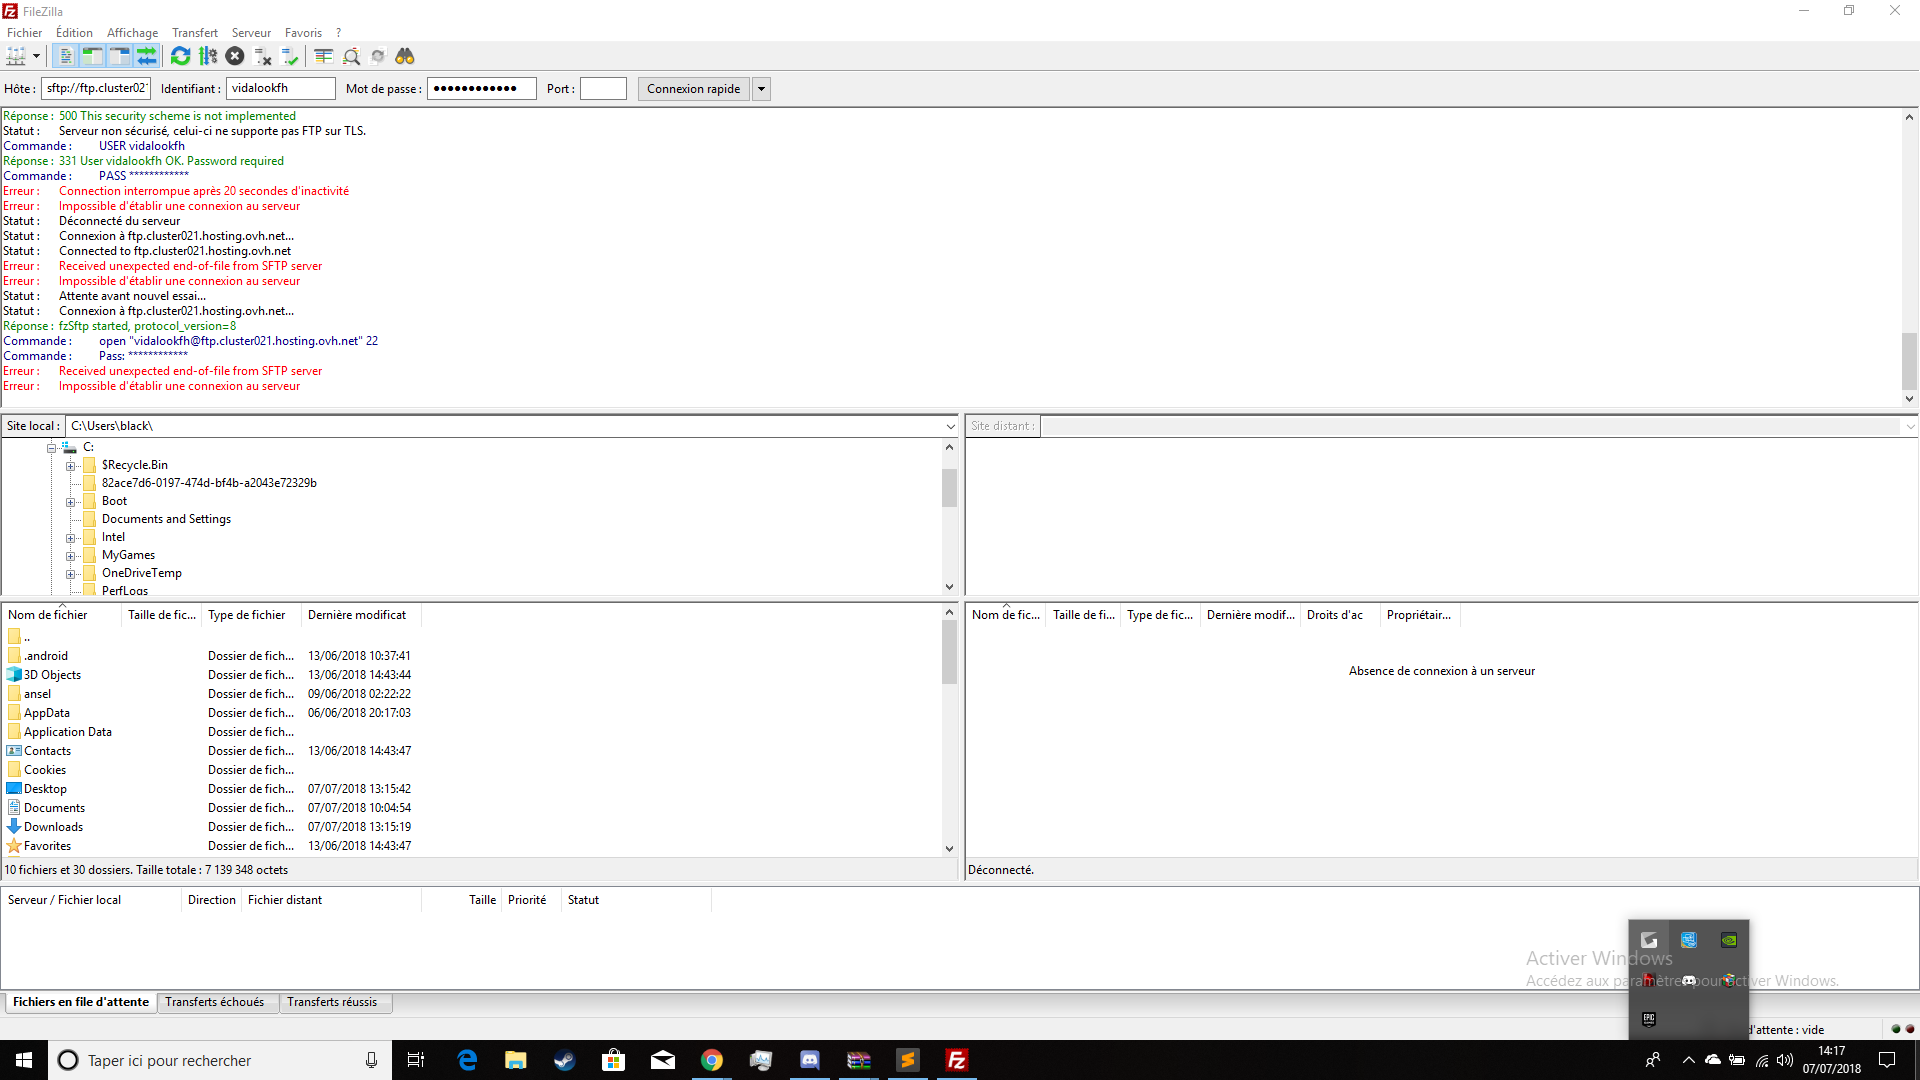Click the reconnect to last server icon
This screenshot has height=1080, width=1920.
[290, 56]
